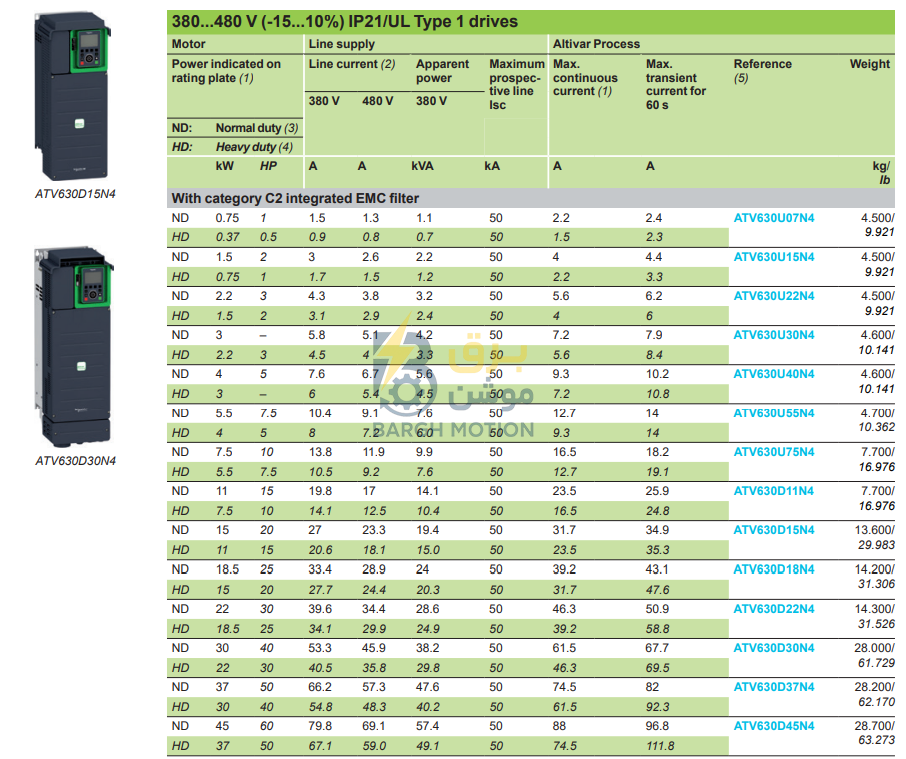
Task: Click the "Max. continuous current (1)" header
Action: (x=585, y=77)
